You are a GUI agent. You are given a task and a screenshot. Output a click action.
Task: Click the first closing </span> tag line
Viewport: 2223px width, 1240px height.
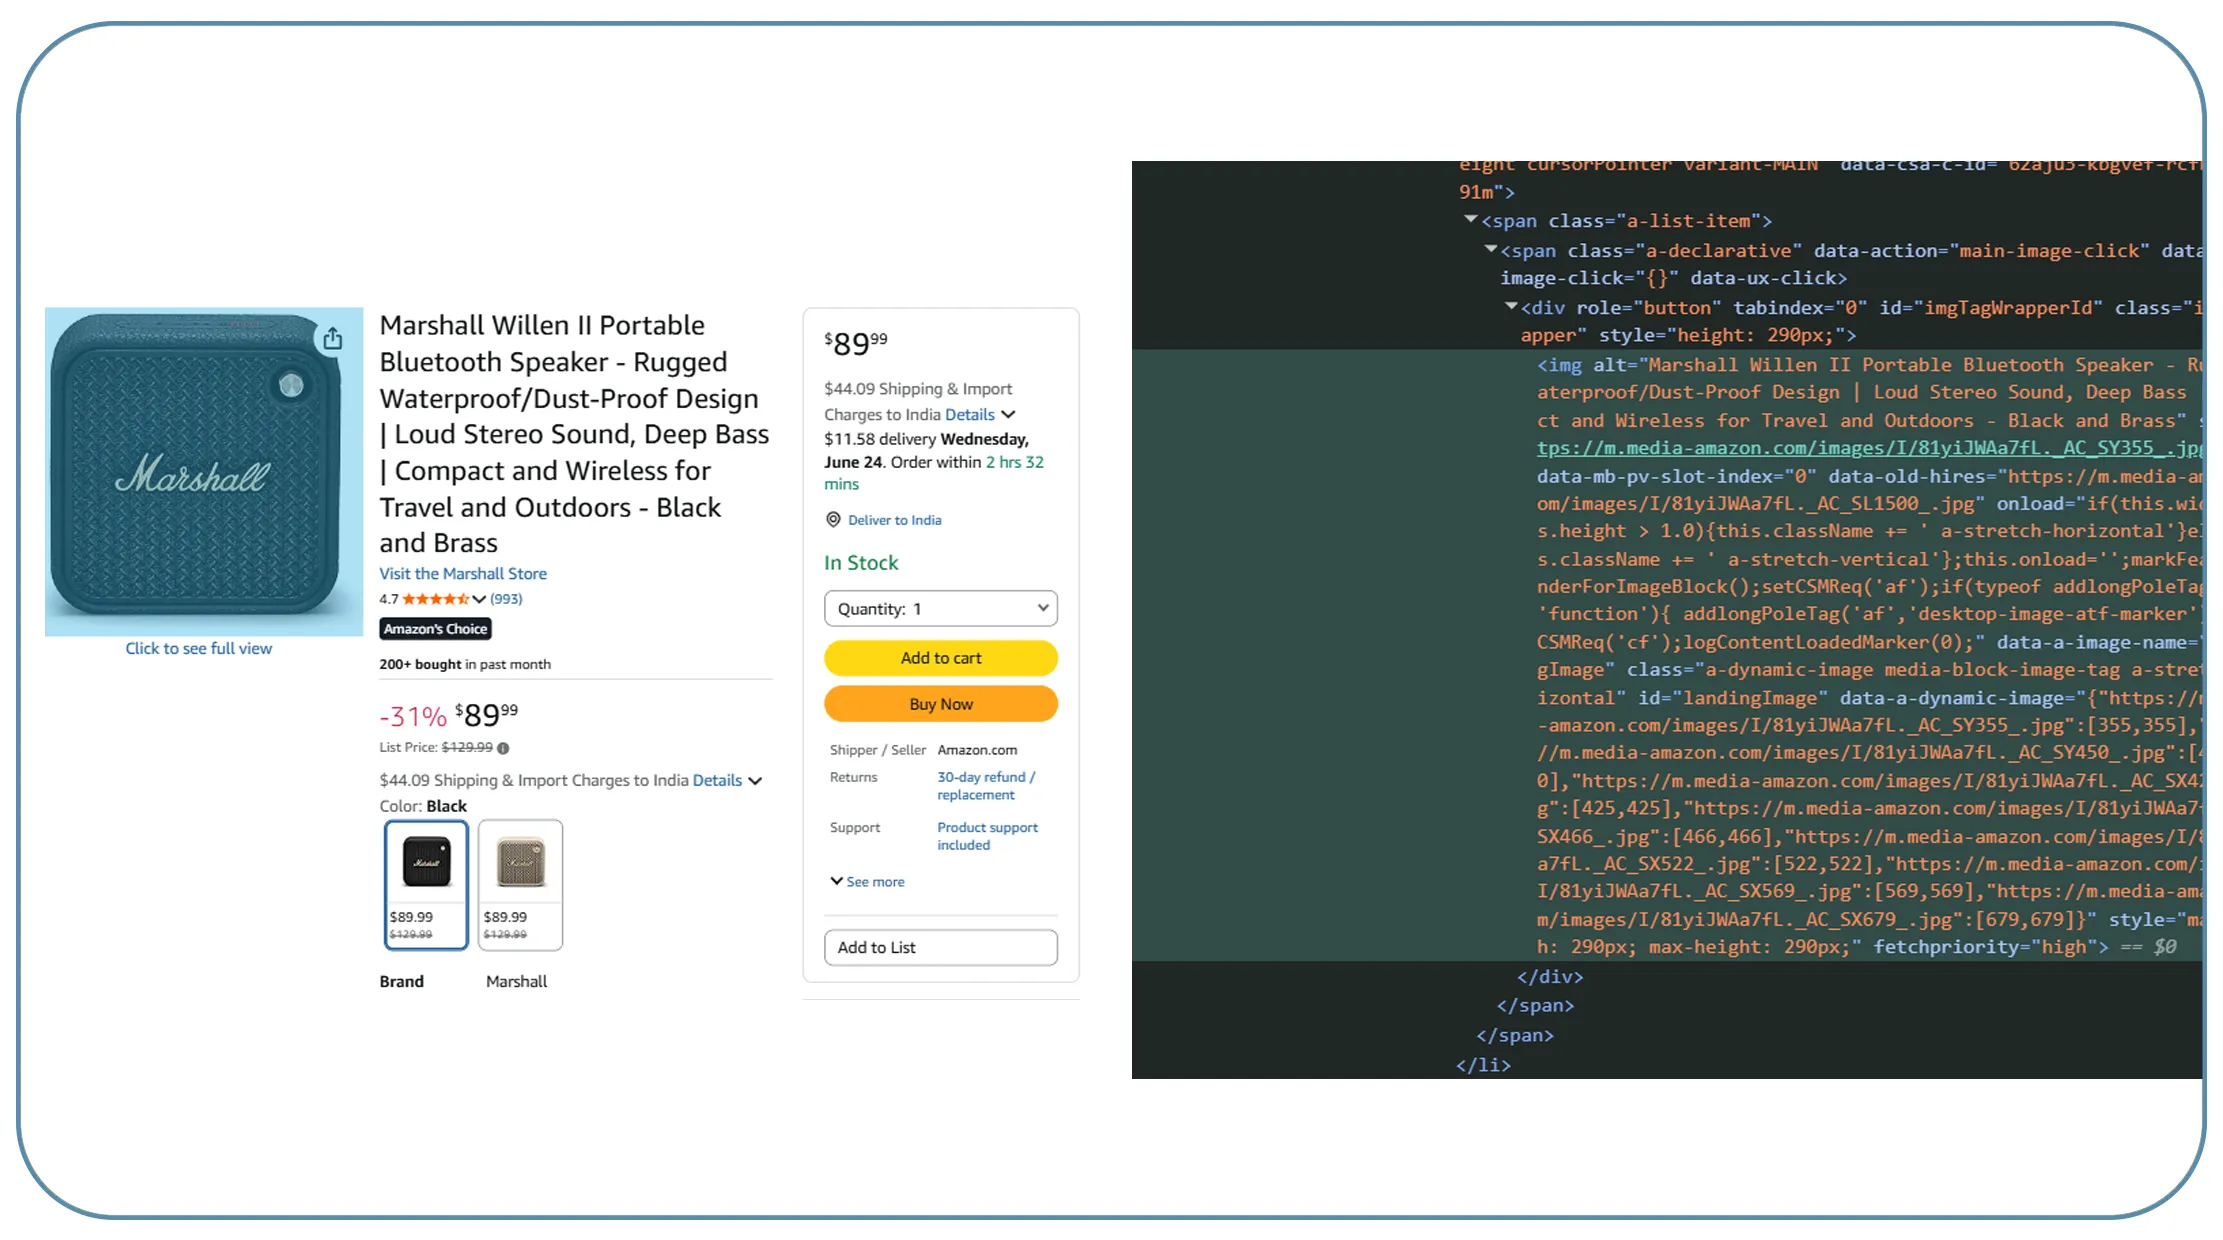(x=1535, y=1005)
